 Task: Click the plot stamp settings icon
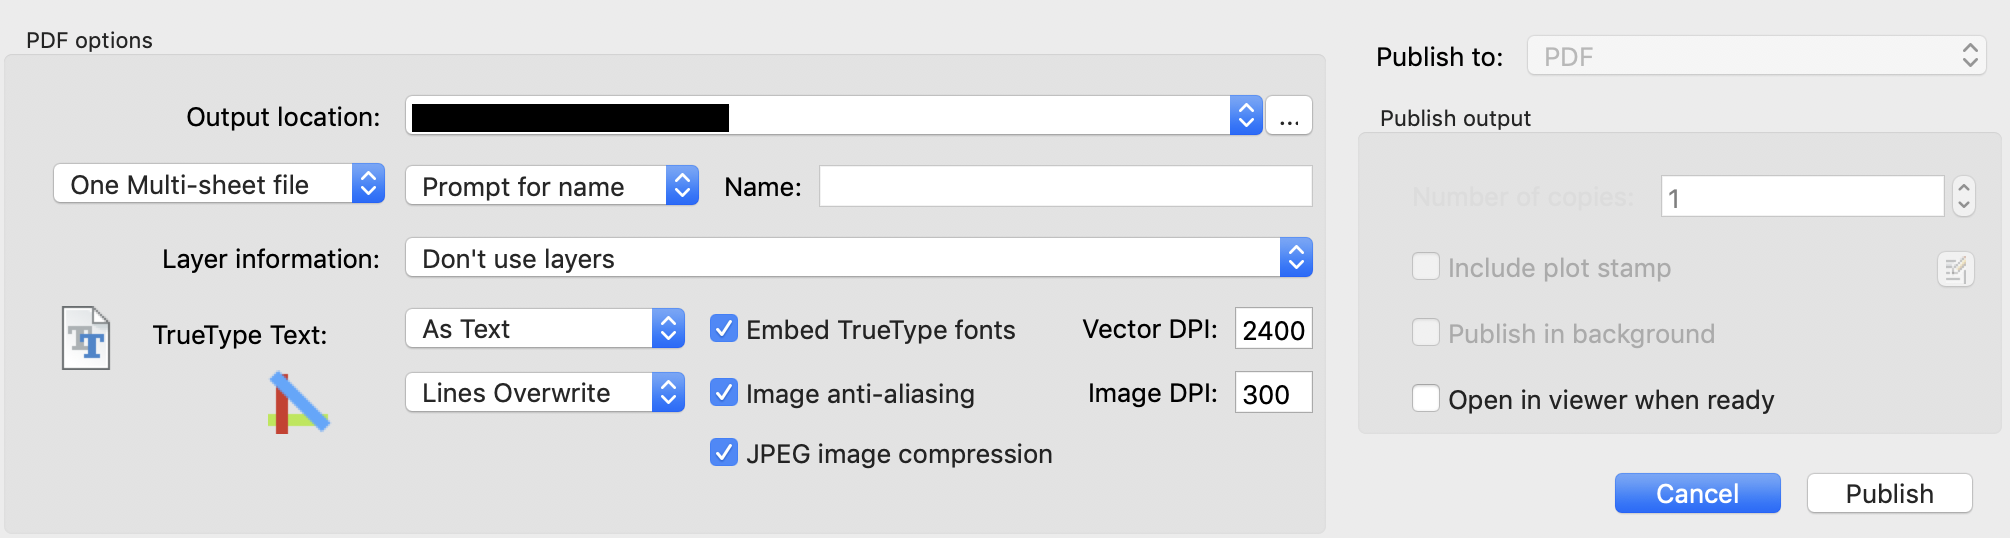(1955, 269)
